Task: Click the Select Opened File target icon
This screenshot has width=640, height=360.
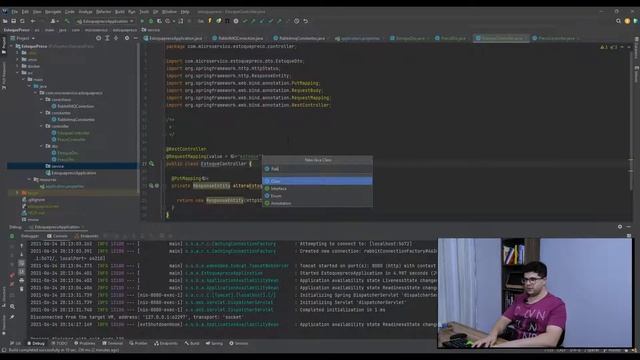Action: tap(98, 38)
